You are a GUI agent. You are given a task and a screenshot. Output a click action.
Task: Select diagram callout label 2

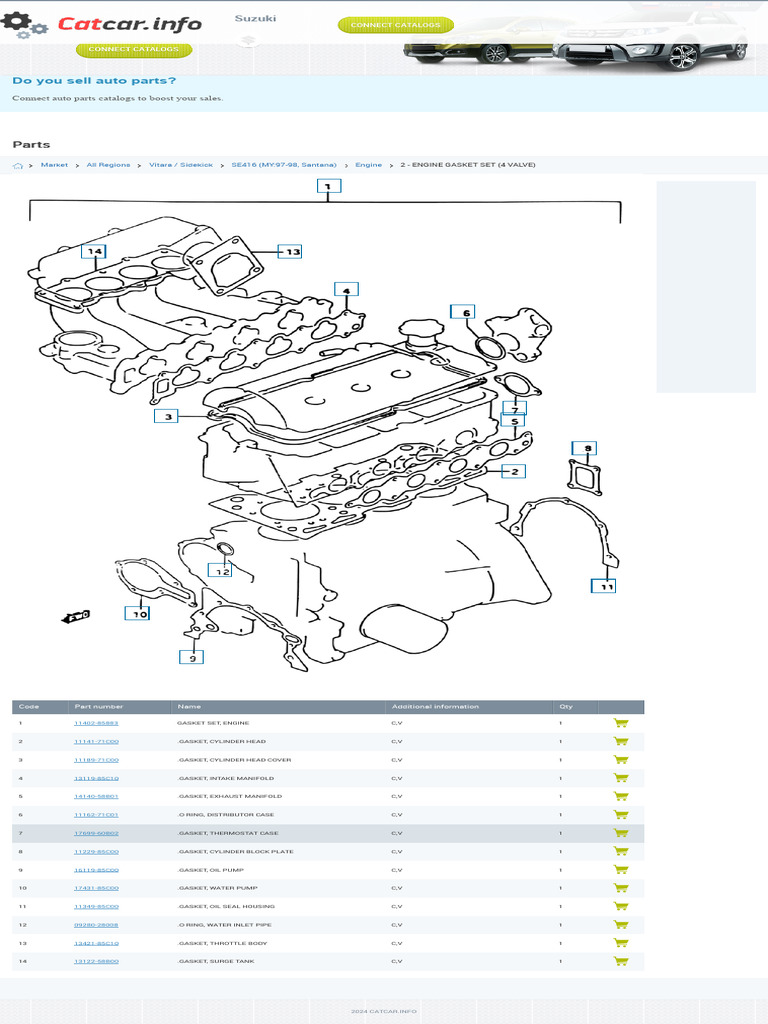pos(513,471)
